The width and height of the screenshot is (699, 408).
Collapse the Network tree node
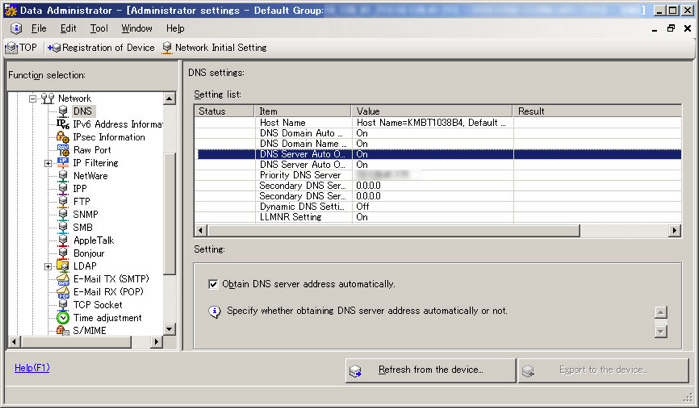tap(33, 99)
